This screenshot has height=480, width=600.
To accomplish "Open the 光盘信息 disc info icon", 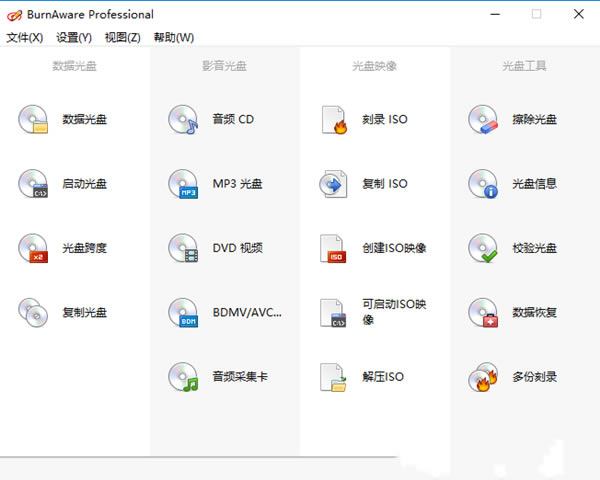I will 483,184.
